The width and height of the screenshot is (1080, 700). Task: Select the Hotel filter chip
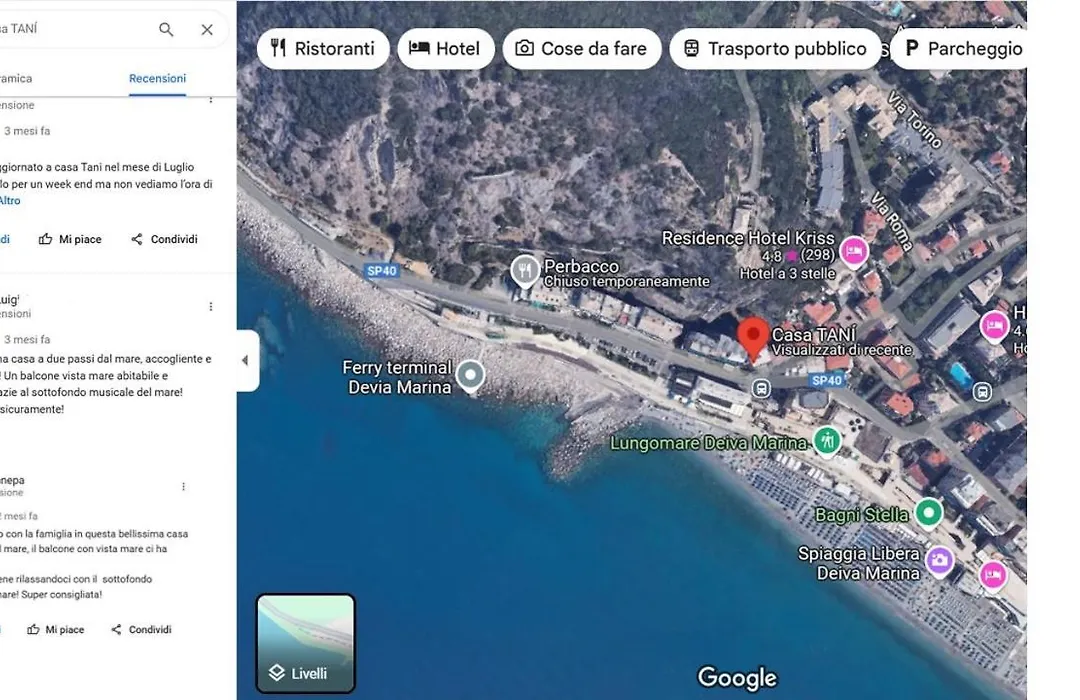point(444,48)
